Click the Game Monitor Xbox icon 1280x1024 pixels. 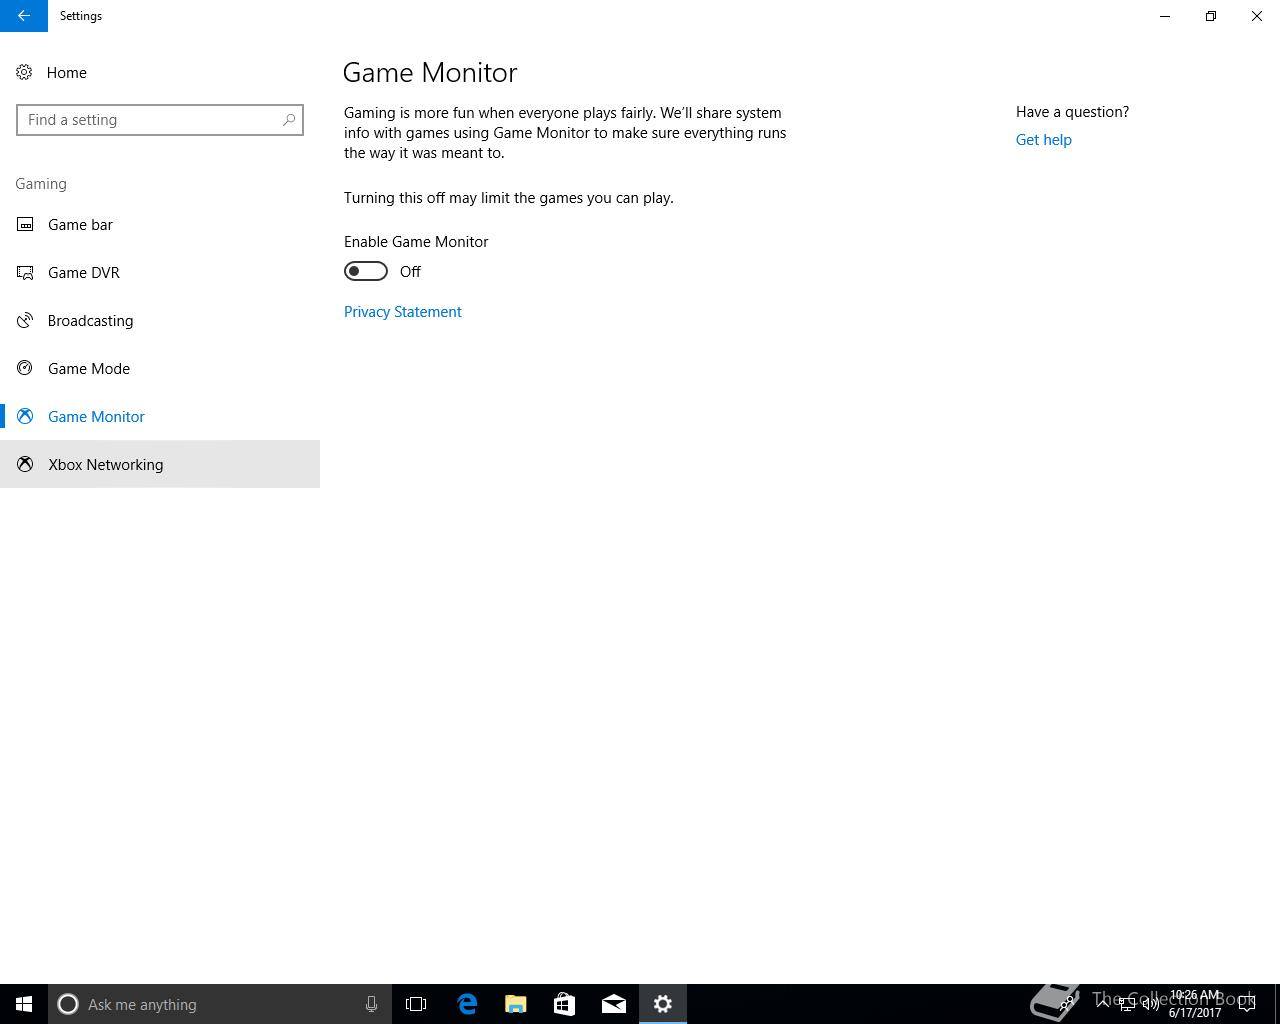[x=25, y=416]
